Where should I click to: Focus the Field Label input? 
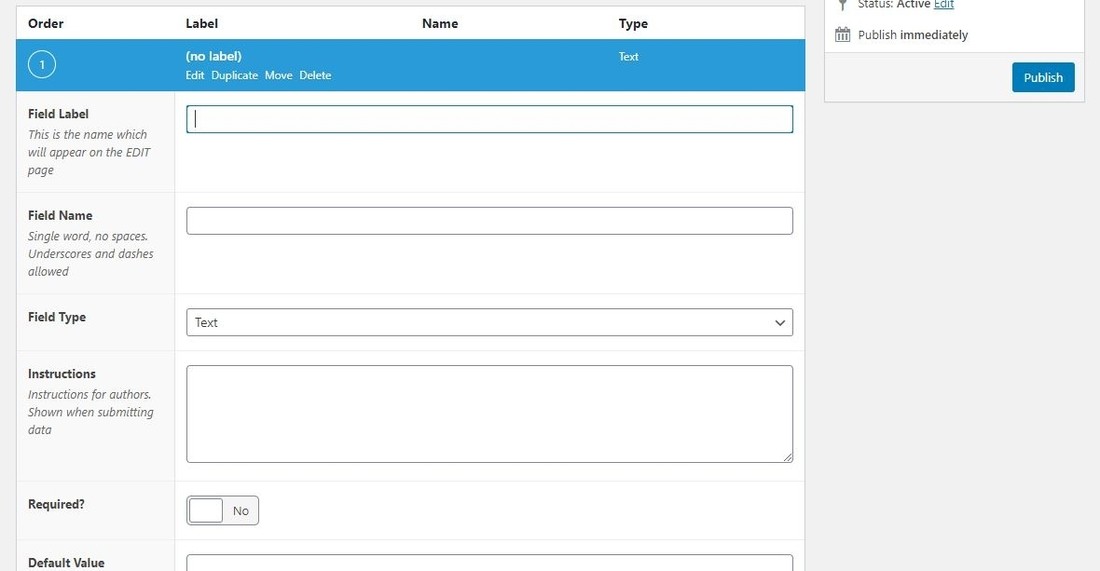[x=490, y=119]
